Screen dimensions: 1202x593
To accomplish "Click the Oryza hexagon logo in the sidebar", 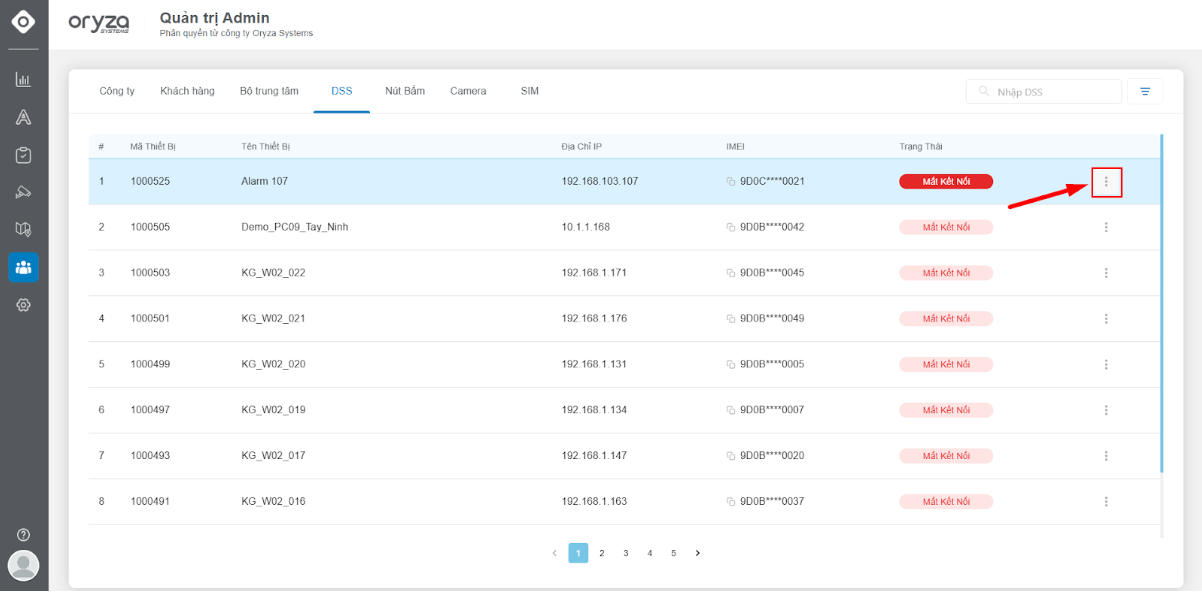I will pos(23,22).
